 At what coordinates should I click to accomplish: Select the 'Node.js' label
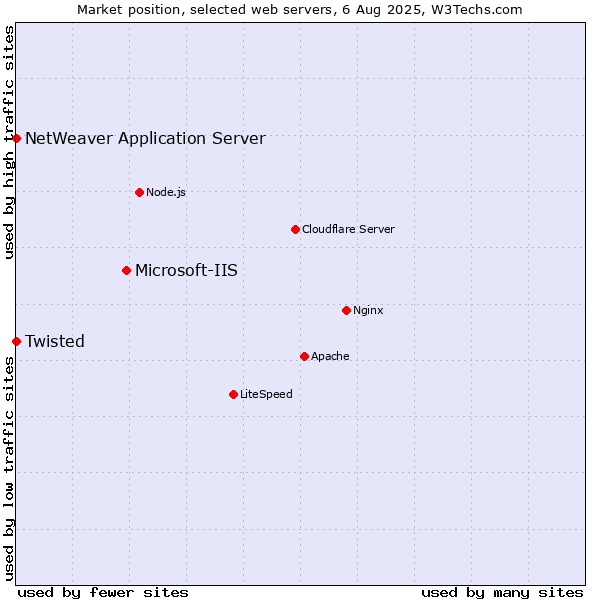(166, 192)
